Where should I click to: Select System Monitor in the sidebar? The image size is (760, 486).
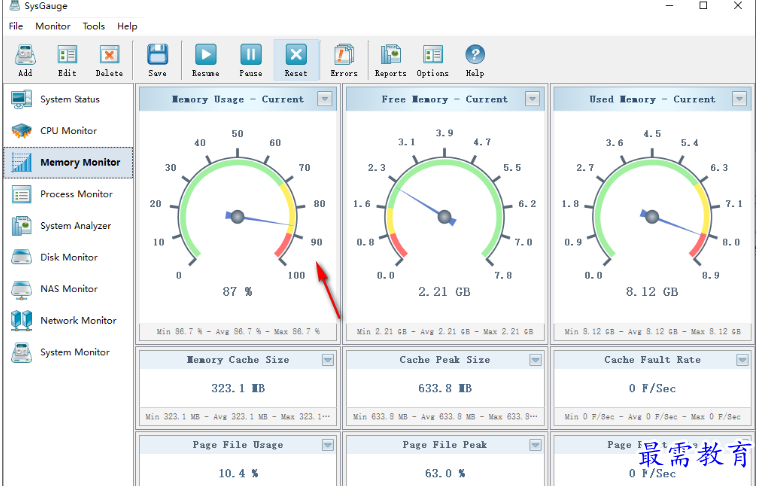point(68,352)
